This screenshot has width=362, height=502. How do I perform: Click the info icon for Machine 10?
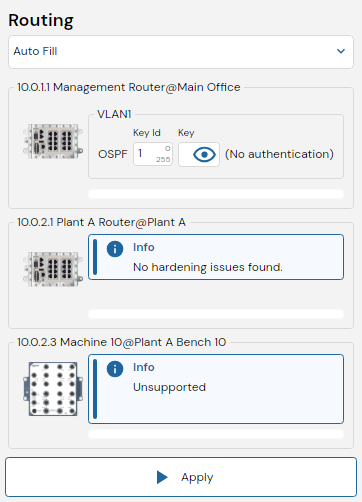115,369
